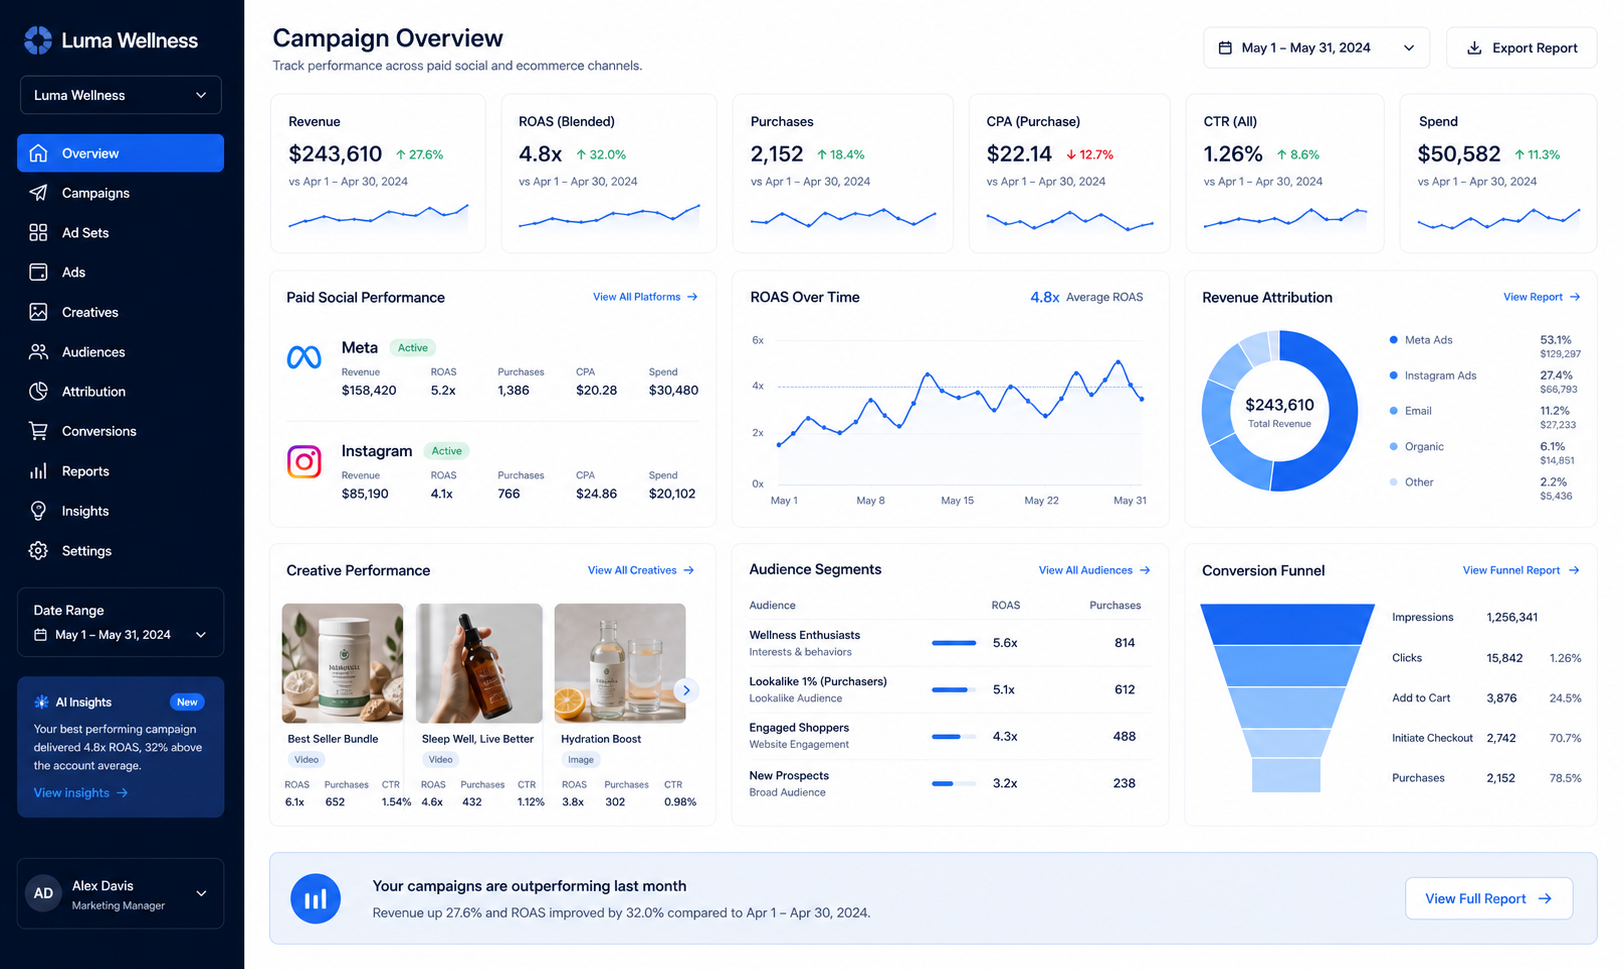Screen dimensions: 1624x969
Task: Click the CPA (Purchase) $22.14 card
Action: tap(1069, 173)
